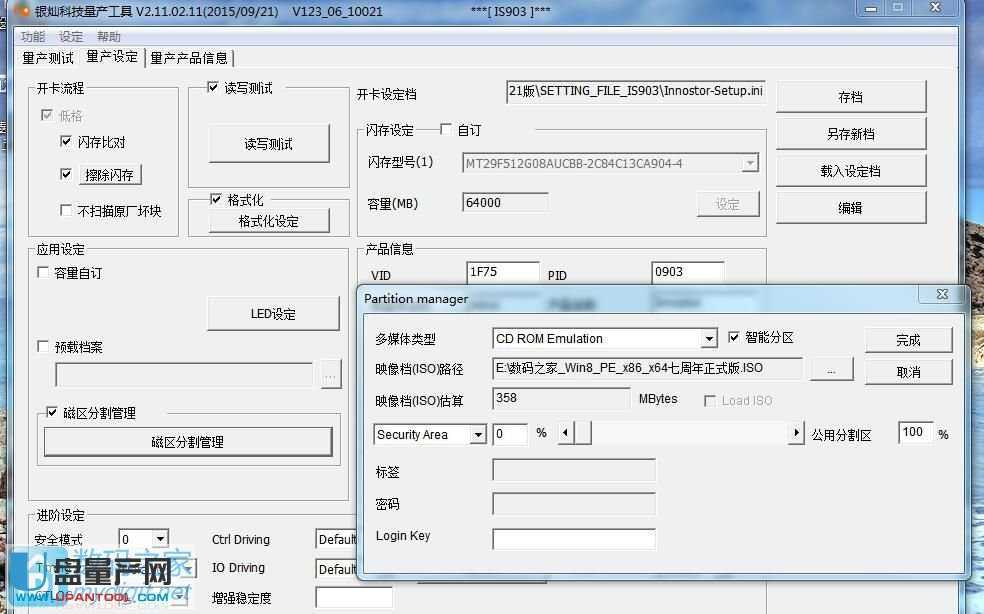Click the ISO path browse "..." button
The width and height of the screenshot is (984, 614).
point(831,369)
